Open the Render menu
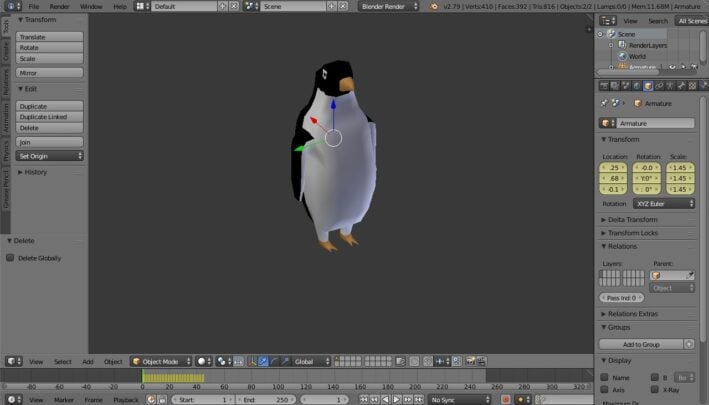This screenshot has height=405, width=709. click(60, 6)
